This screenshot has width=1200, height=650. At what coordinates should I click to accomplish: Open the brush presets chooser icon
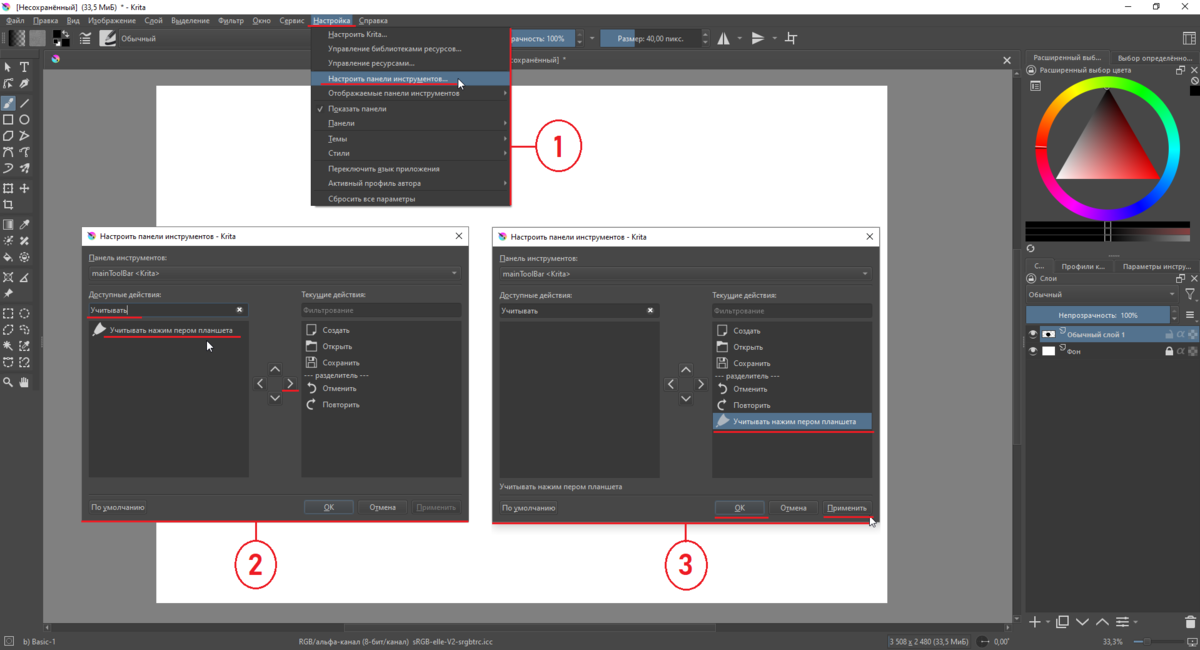107,38
